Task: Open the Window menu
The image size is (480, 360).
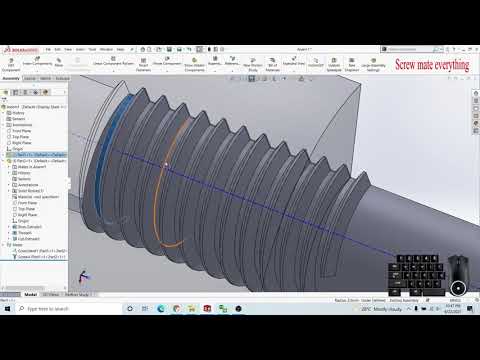Action: 106,49
